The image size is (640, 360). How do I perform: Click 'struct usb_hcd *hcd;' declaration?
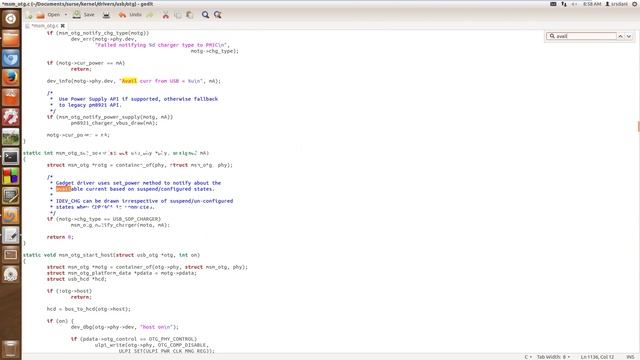pos(76,279)
